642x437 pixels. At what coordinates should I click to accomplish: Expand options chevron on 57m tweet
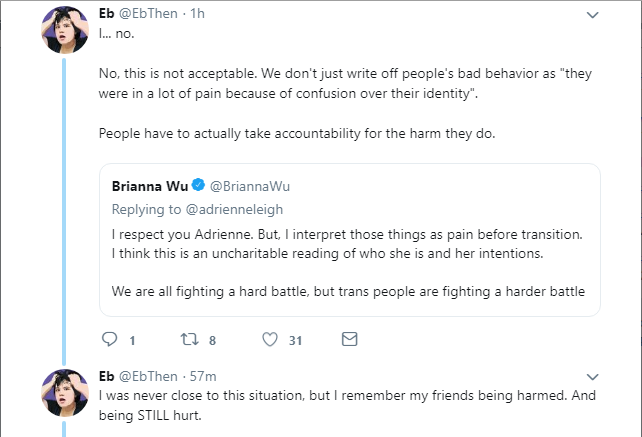pos(592,377)
